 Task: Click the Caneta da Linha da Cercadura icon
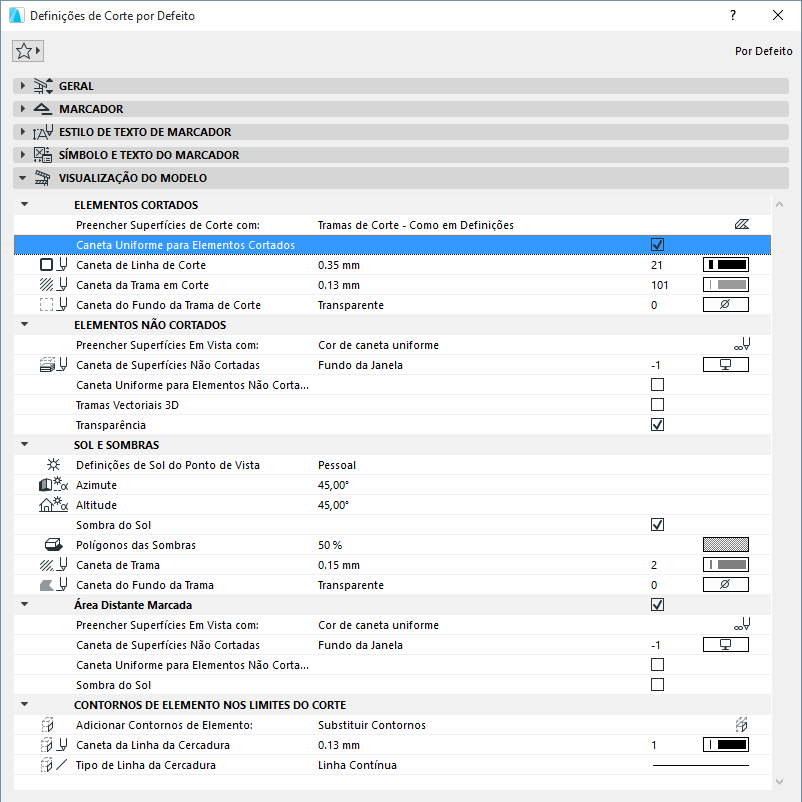(54, 745)
